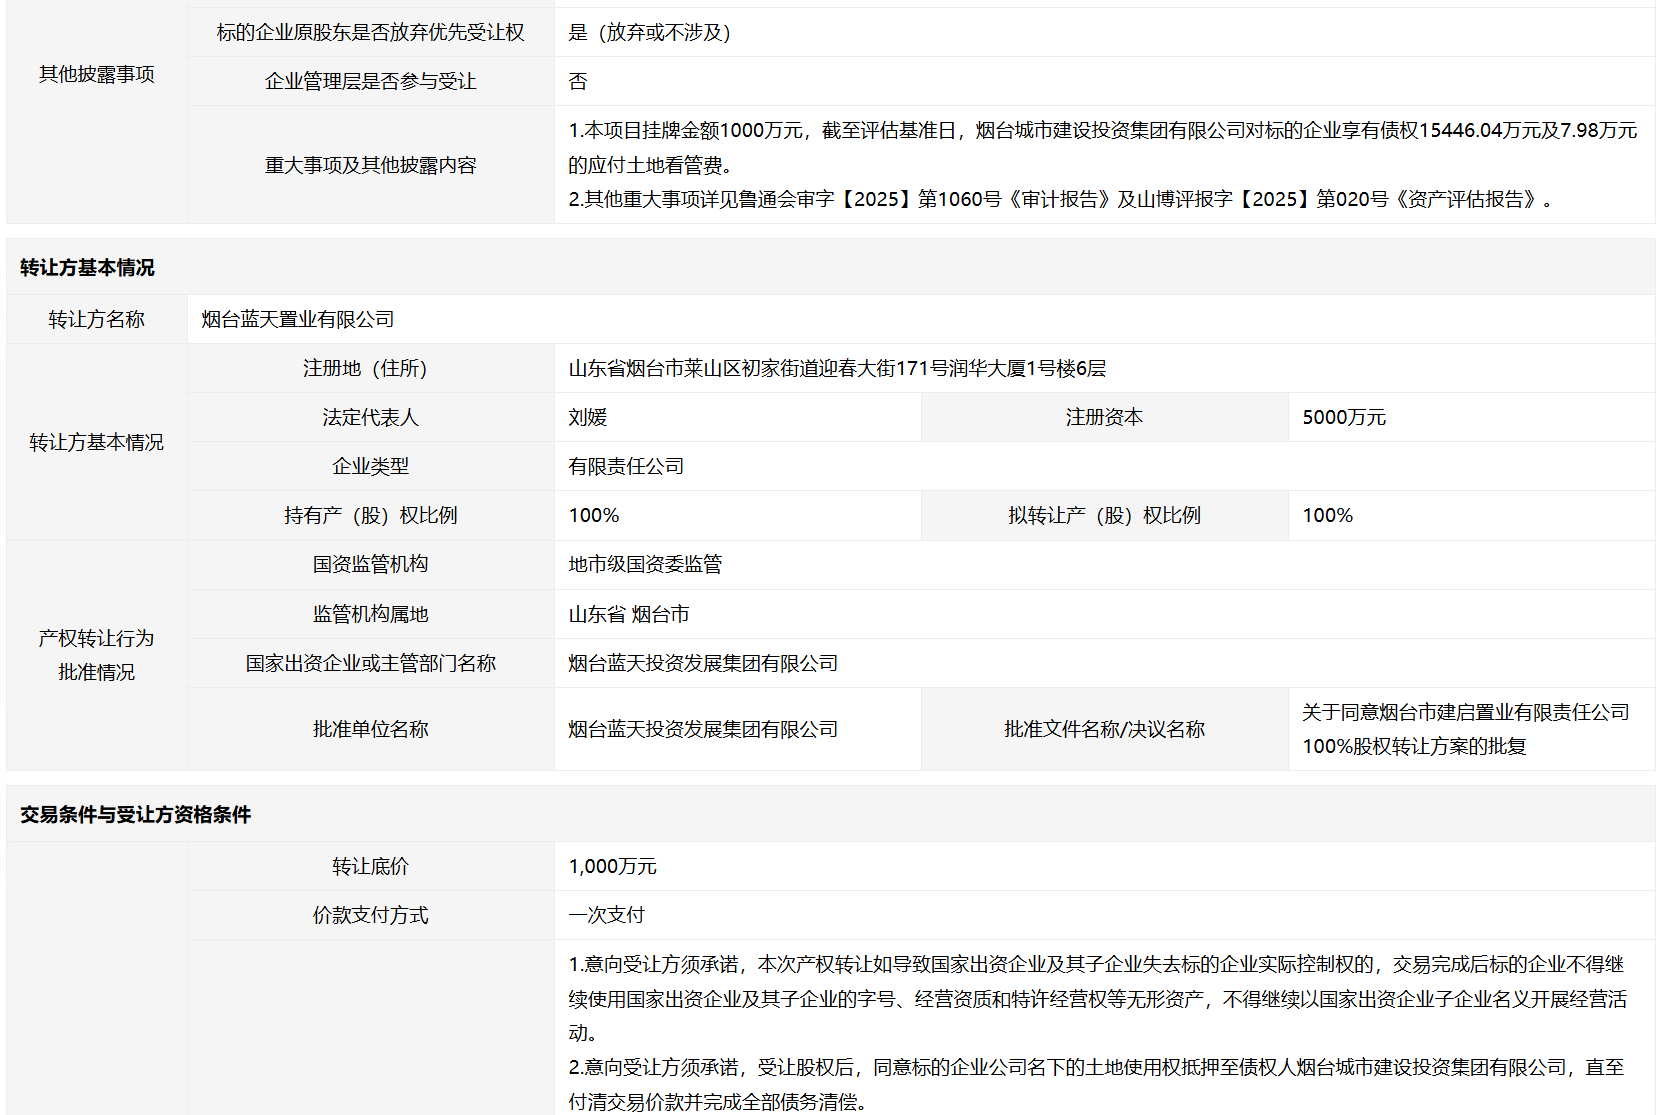Click the 国家出资企业或主管部门名称 label
The image size is (1660, 1115).
370,664
